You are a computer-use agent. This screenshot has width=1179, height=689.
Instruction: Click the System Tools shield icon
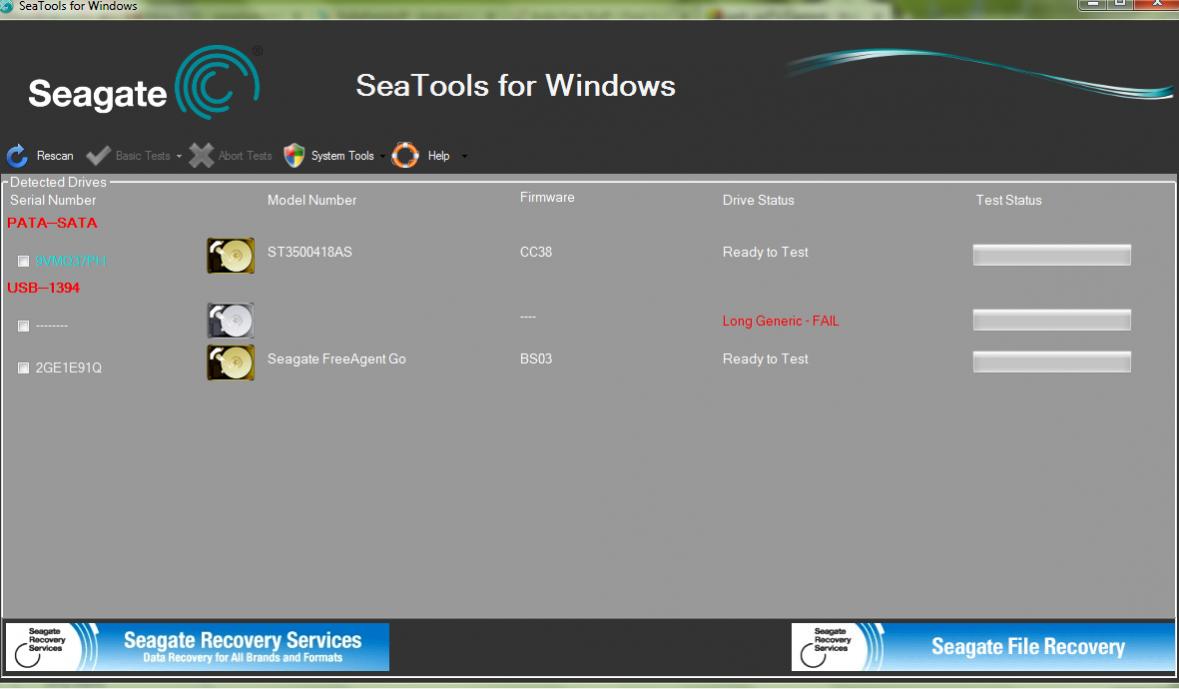(x=294, y=156)
